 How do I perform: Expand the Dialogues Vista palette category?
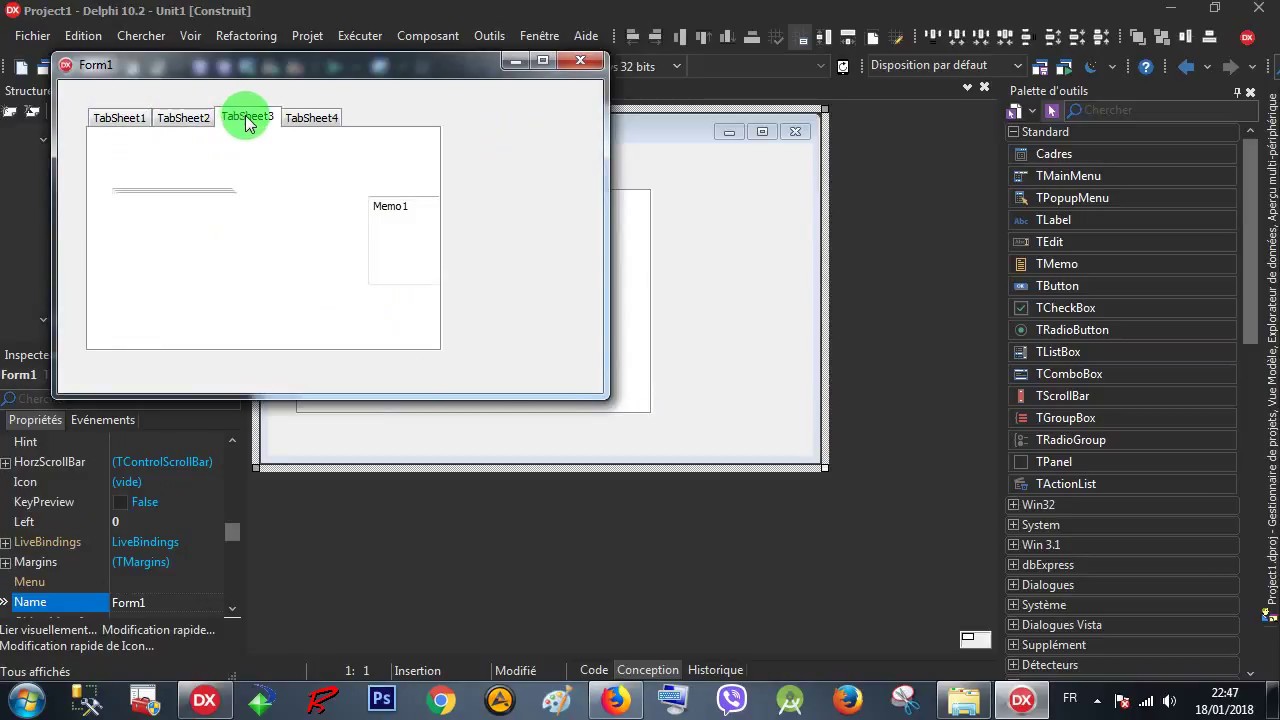coord(1013,625)
